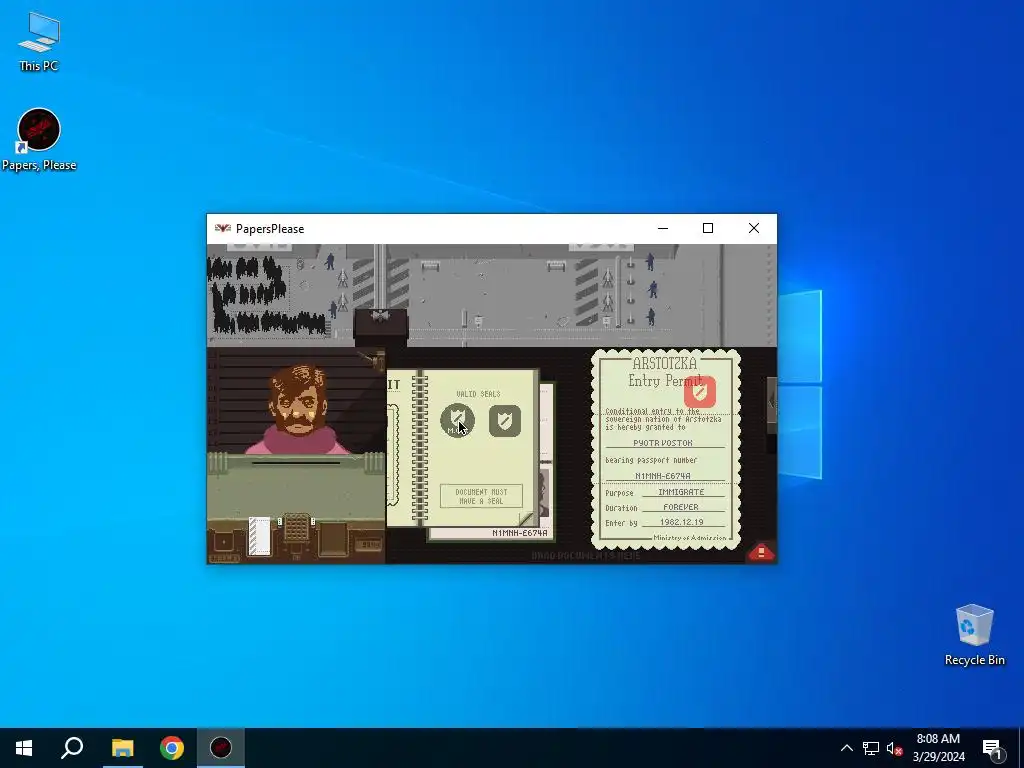Open File Explorer from taskbar
The image size is (1024, 768).
(x=122, y=748)
